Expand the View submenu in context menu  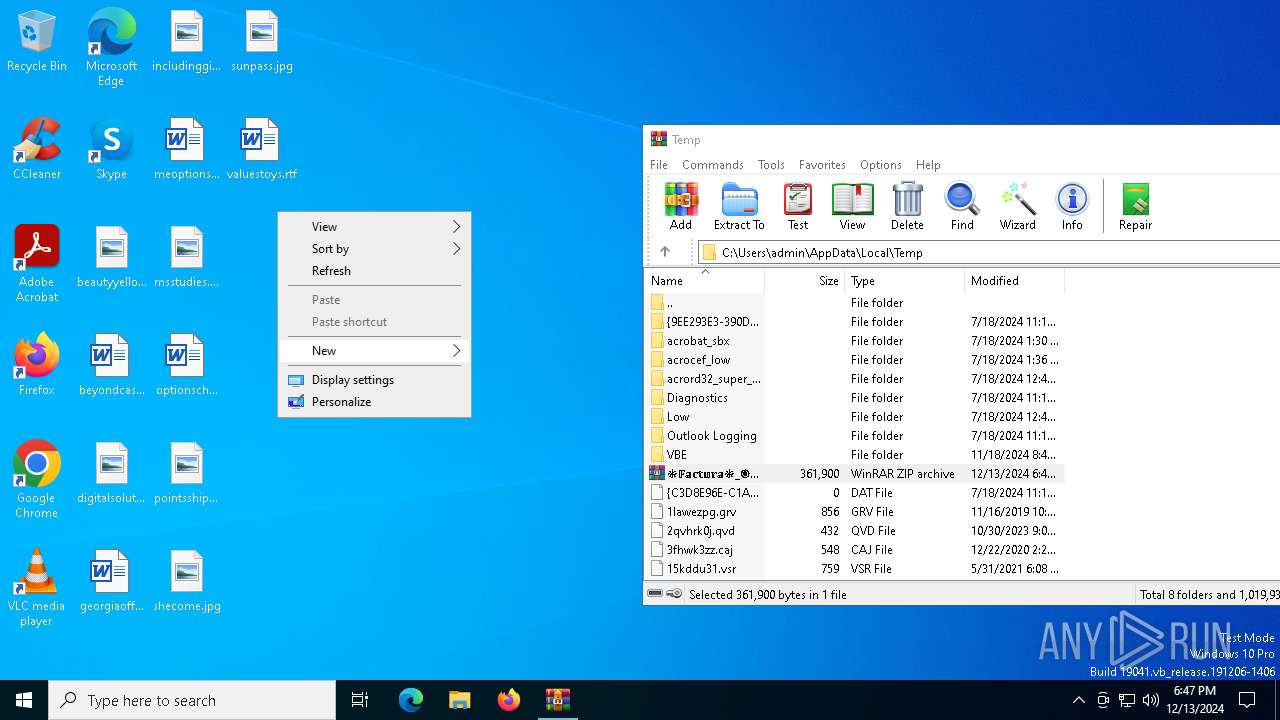click(x=374, y=227)
